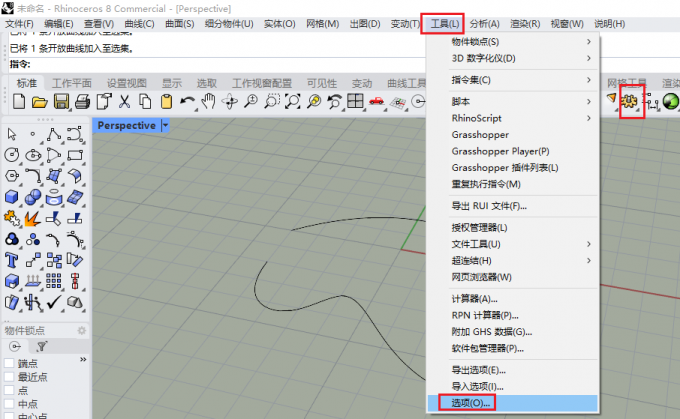The image size is (680, 419).
Task: Open the Perspective viewport dropdown arrow
Action: click(165, 126)
